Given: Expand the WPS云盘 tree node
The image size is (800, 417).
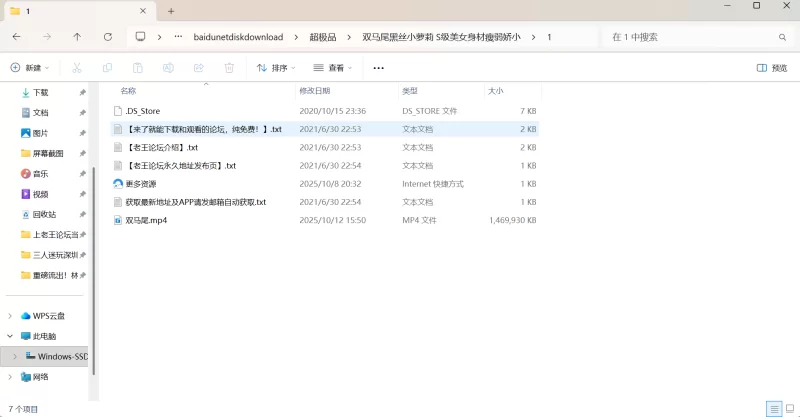Looking at the screenshot, I should [x=10, y=316].
